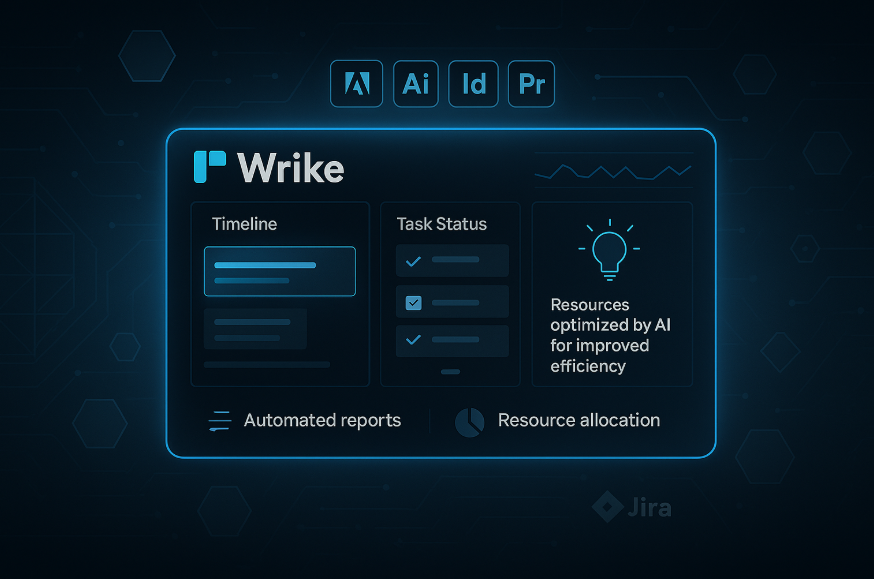
Task: Open Automated reports
Action: [x=322, y=420]
